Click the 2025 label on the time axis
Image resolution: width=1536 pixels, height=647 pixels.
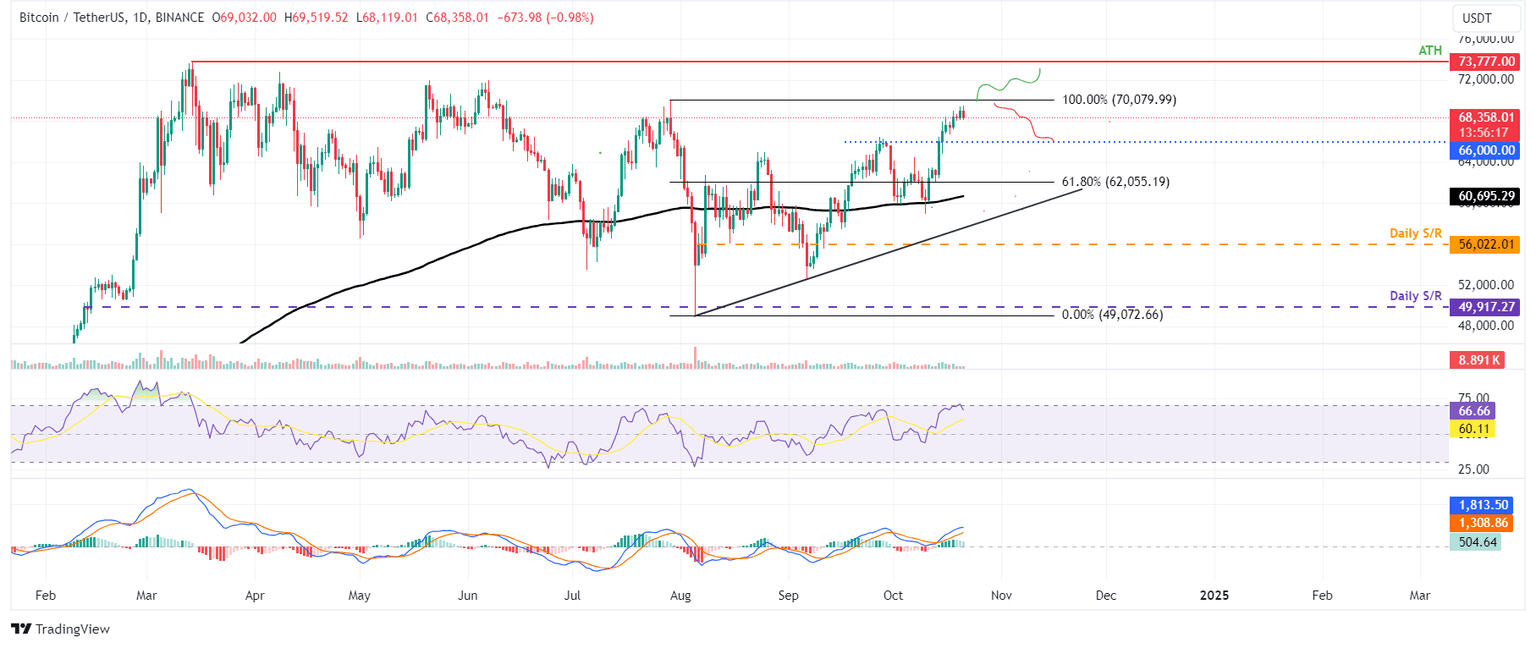point(1215,595)
